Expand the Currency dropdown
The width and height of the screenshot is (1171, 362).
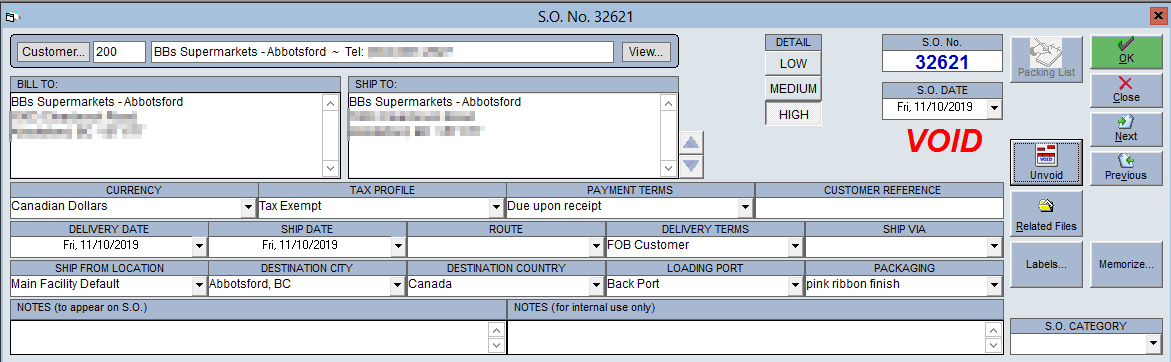click(x=248, y=207)
